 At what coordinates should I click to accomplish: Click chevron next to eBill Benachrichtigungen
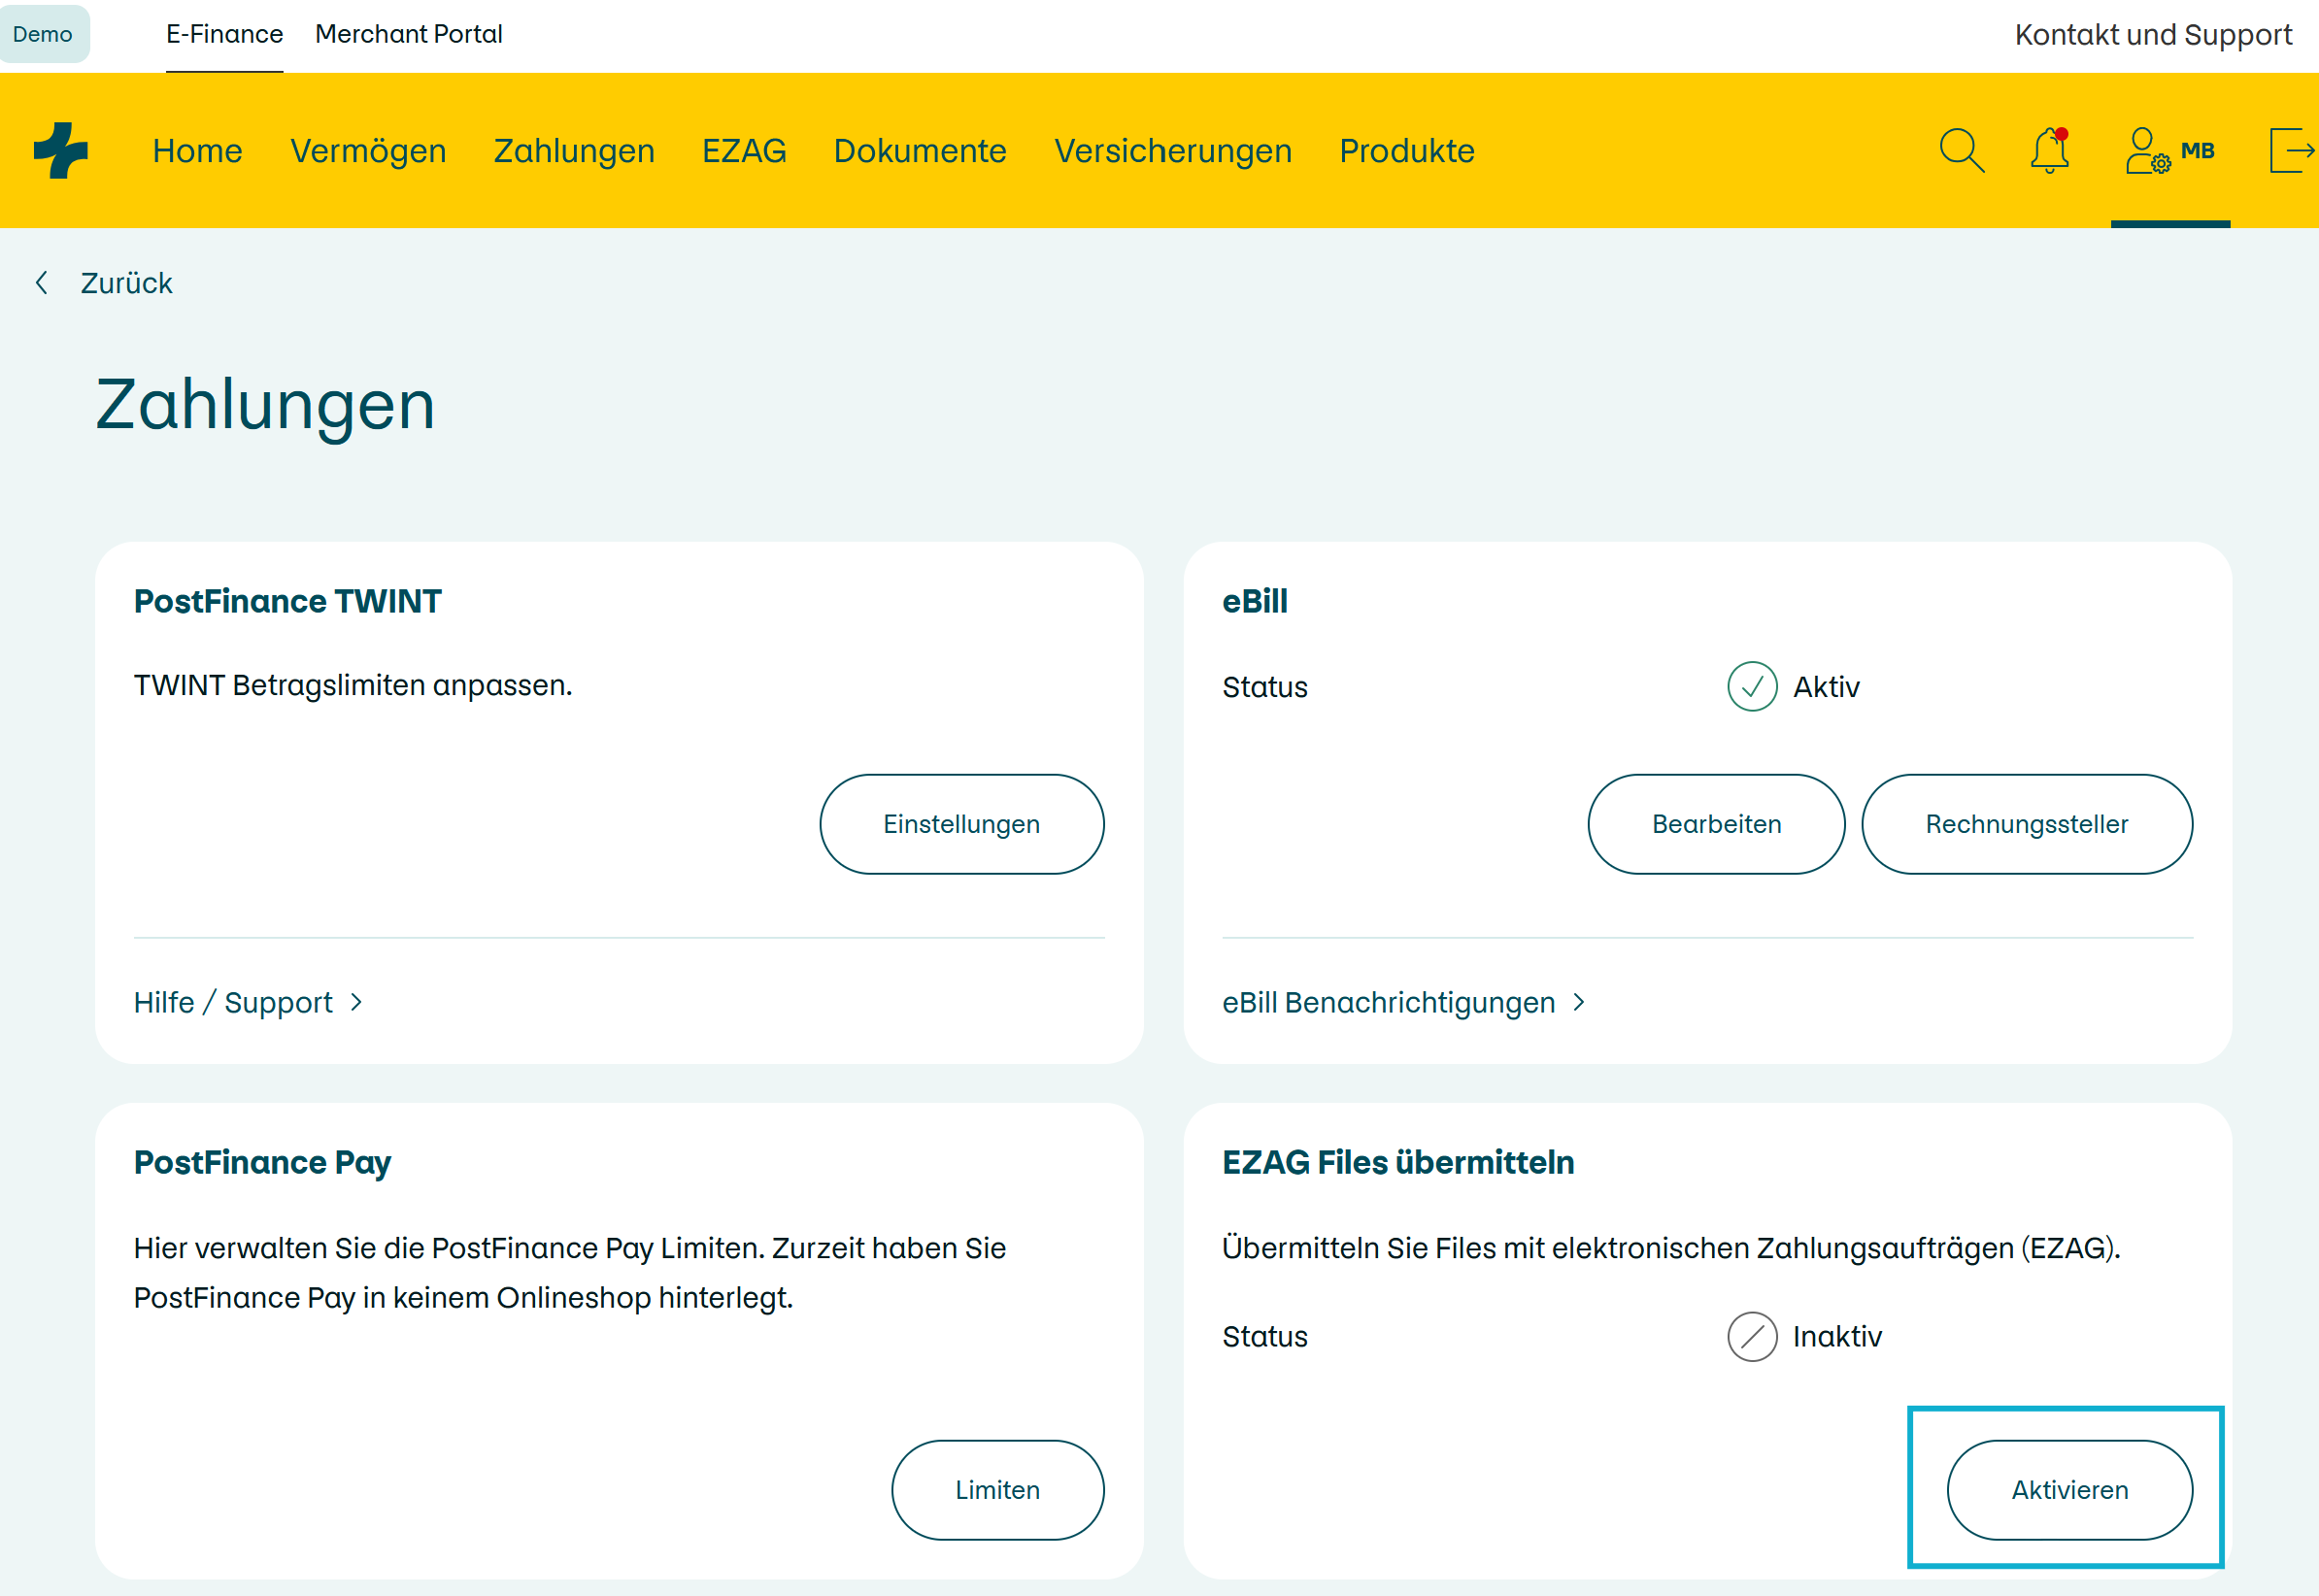[x=1579, y=1002]
